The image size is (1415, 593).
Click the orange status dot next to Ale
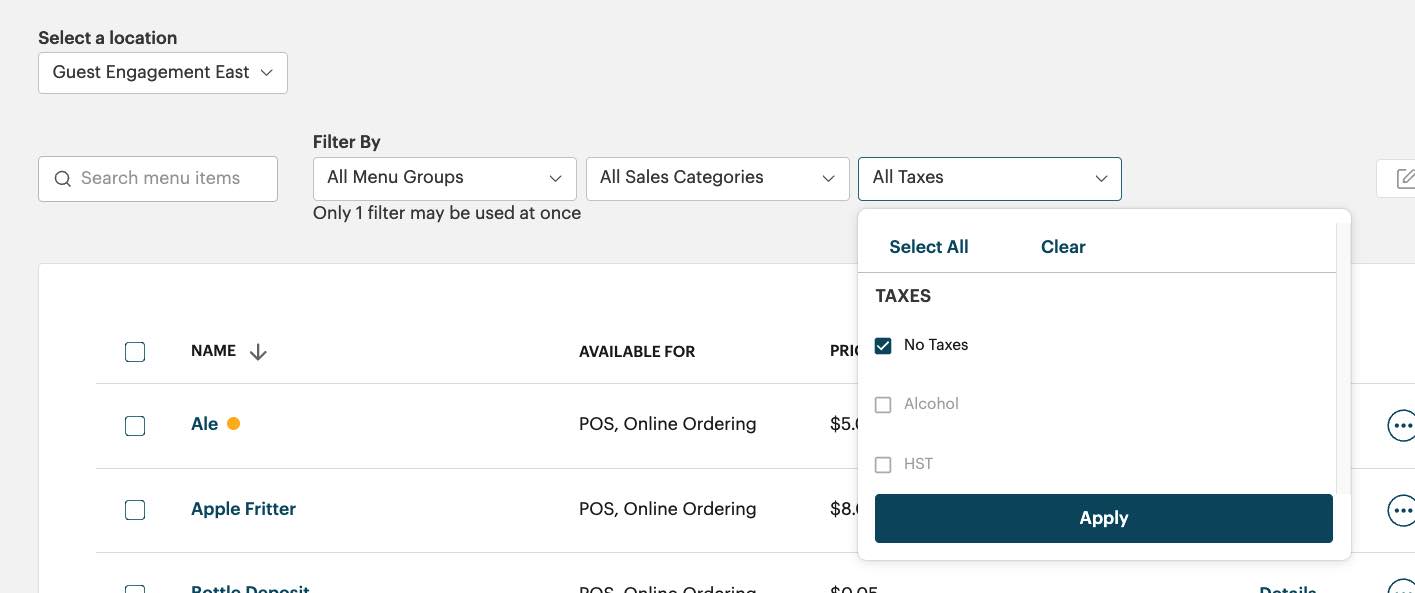pyautogui.click(x=233, y=423)
